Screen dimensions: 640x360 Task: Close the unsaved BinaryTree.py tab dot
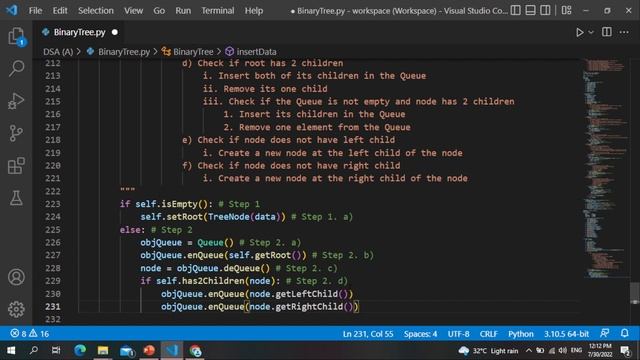[x=115, y=32]
